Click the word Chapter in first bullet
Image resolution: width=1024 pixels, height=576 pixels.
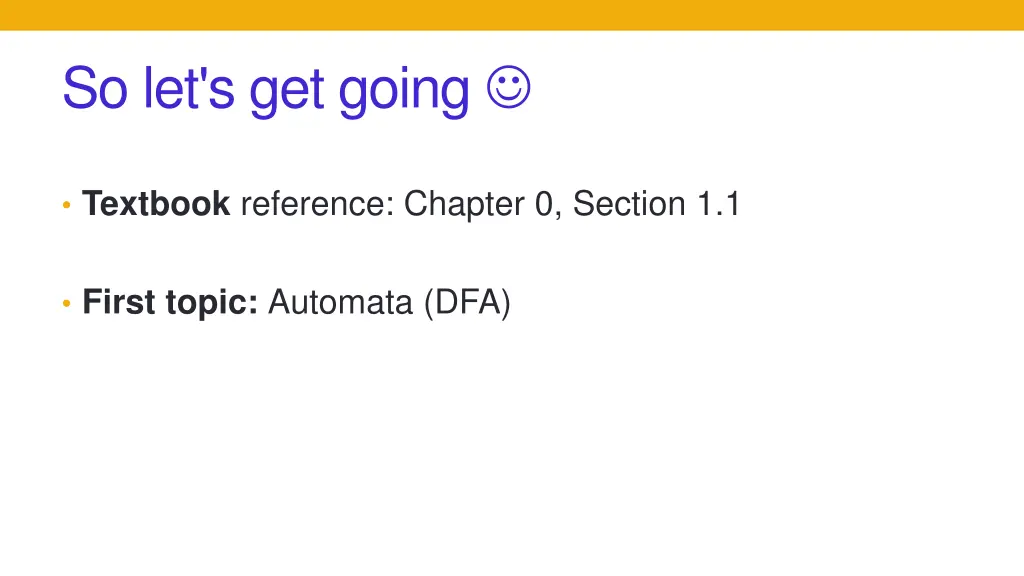click(x=464, y=204)
